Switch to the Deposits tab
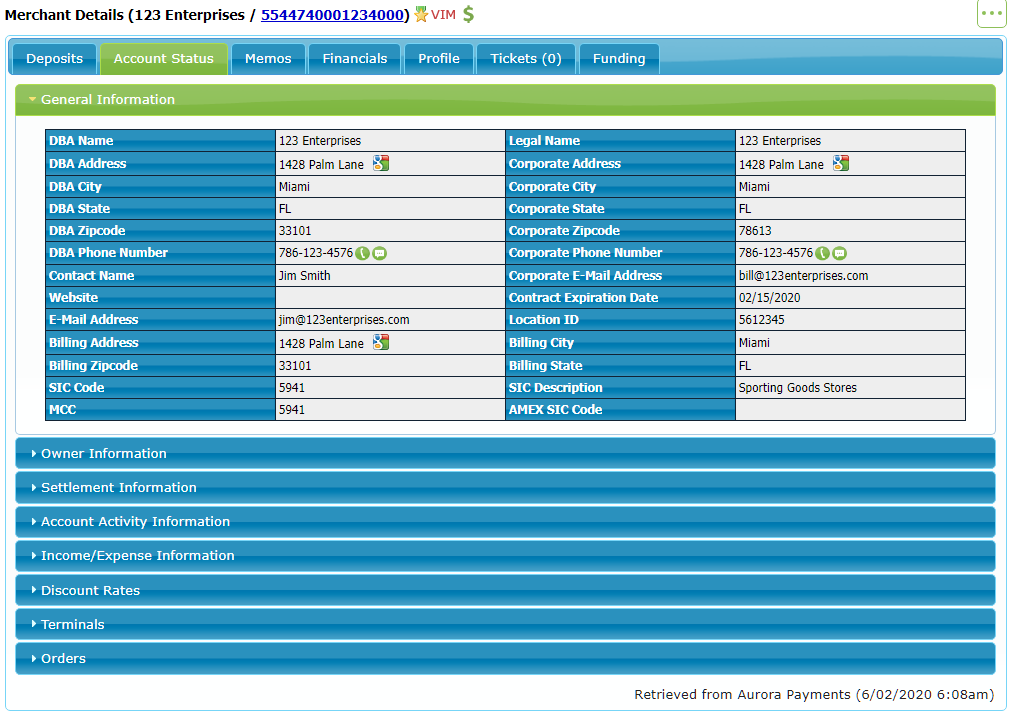Screen dimensions: 1012x716 point(54,59)
